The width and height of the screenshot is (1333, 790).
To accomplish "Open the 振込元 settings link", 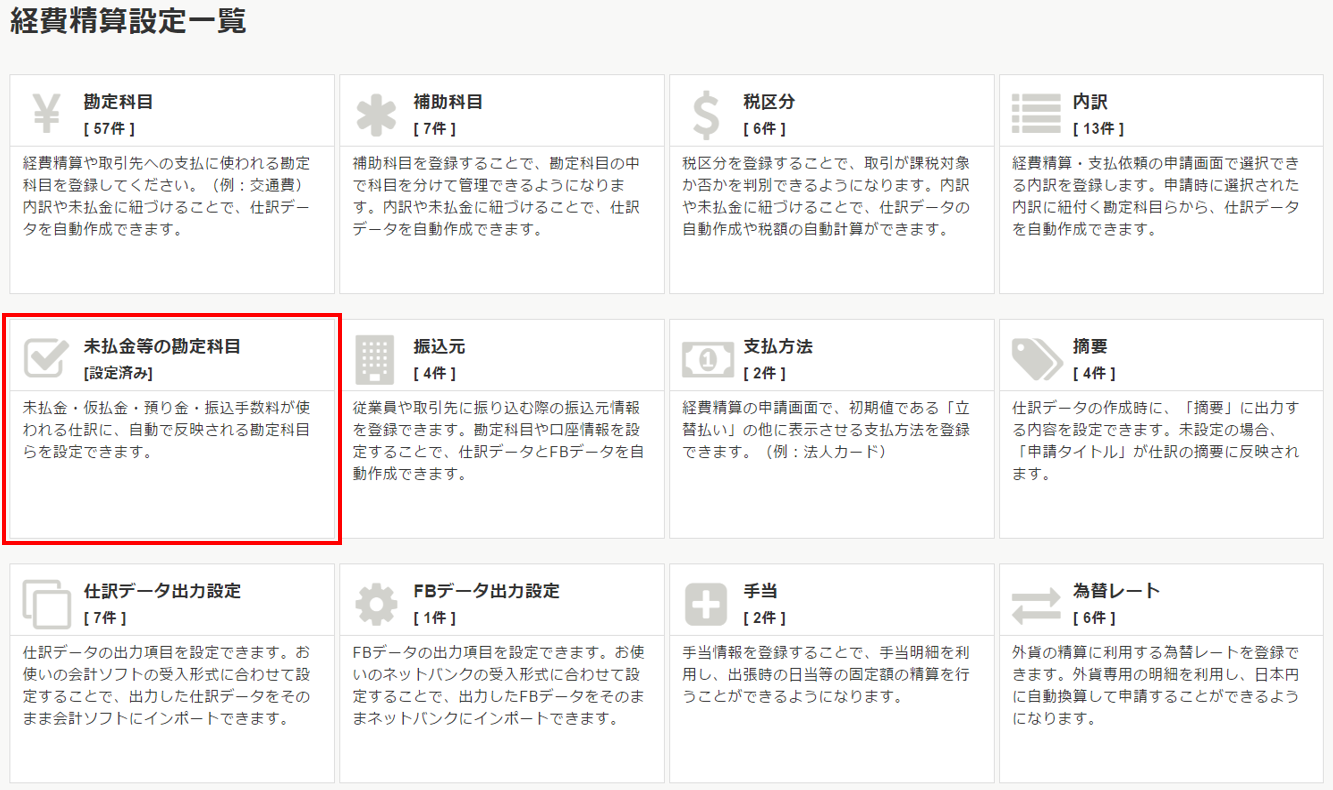I will 439,347.
